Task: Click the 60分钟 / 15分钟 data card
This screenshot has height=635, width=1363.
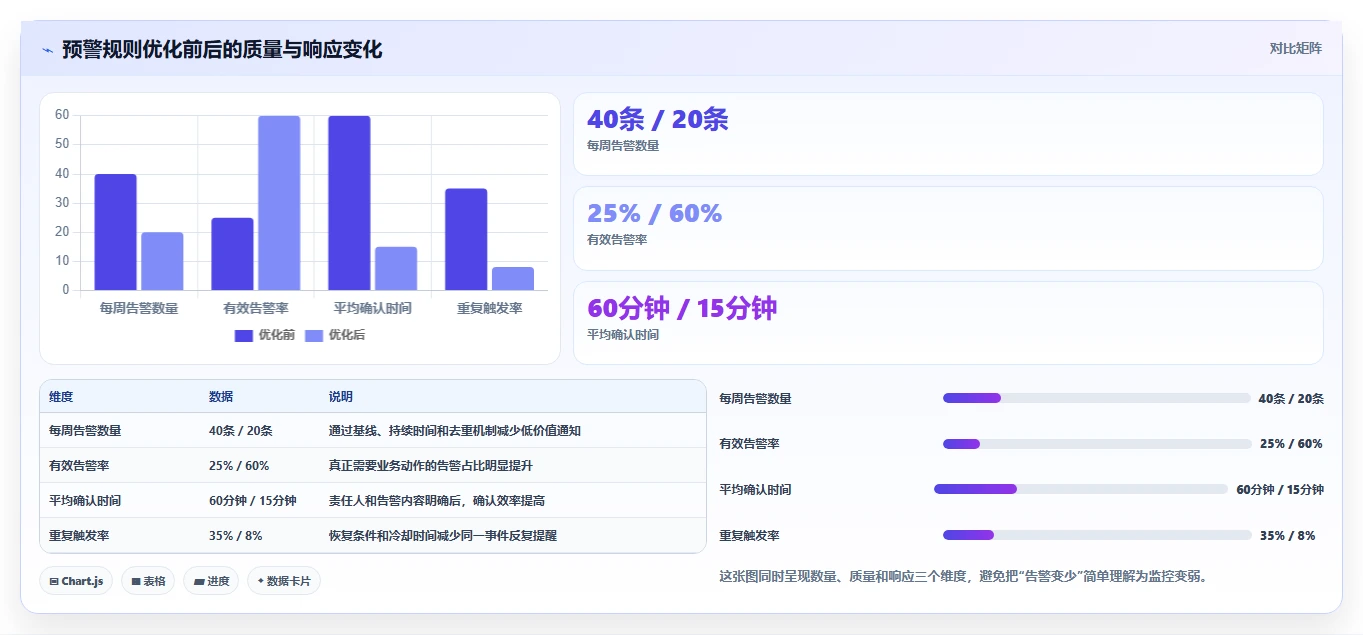Action: 948,323
